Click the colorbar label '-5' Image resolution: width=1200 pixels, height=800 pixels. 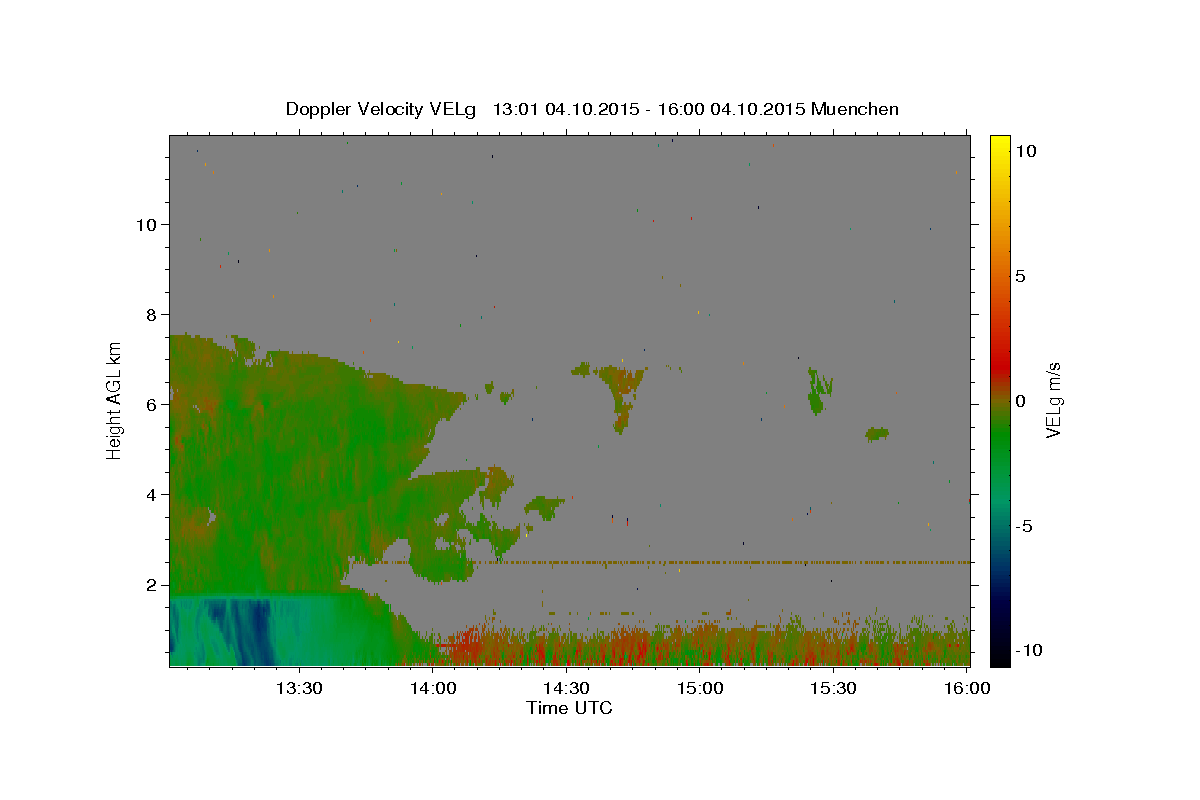point(1024,526)
